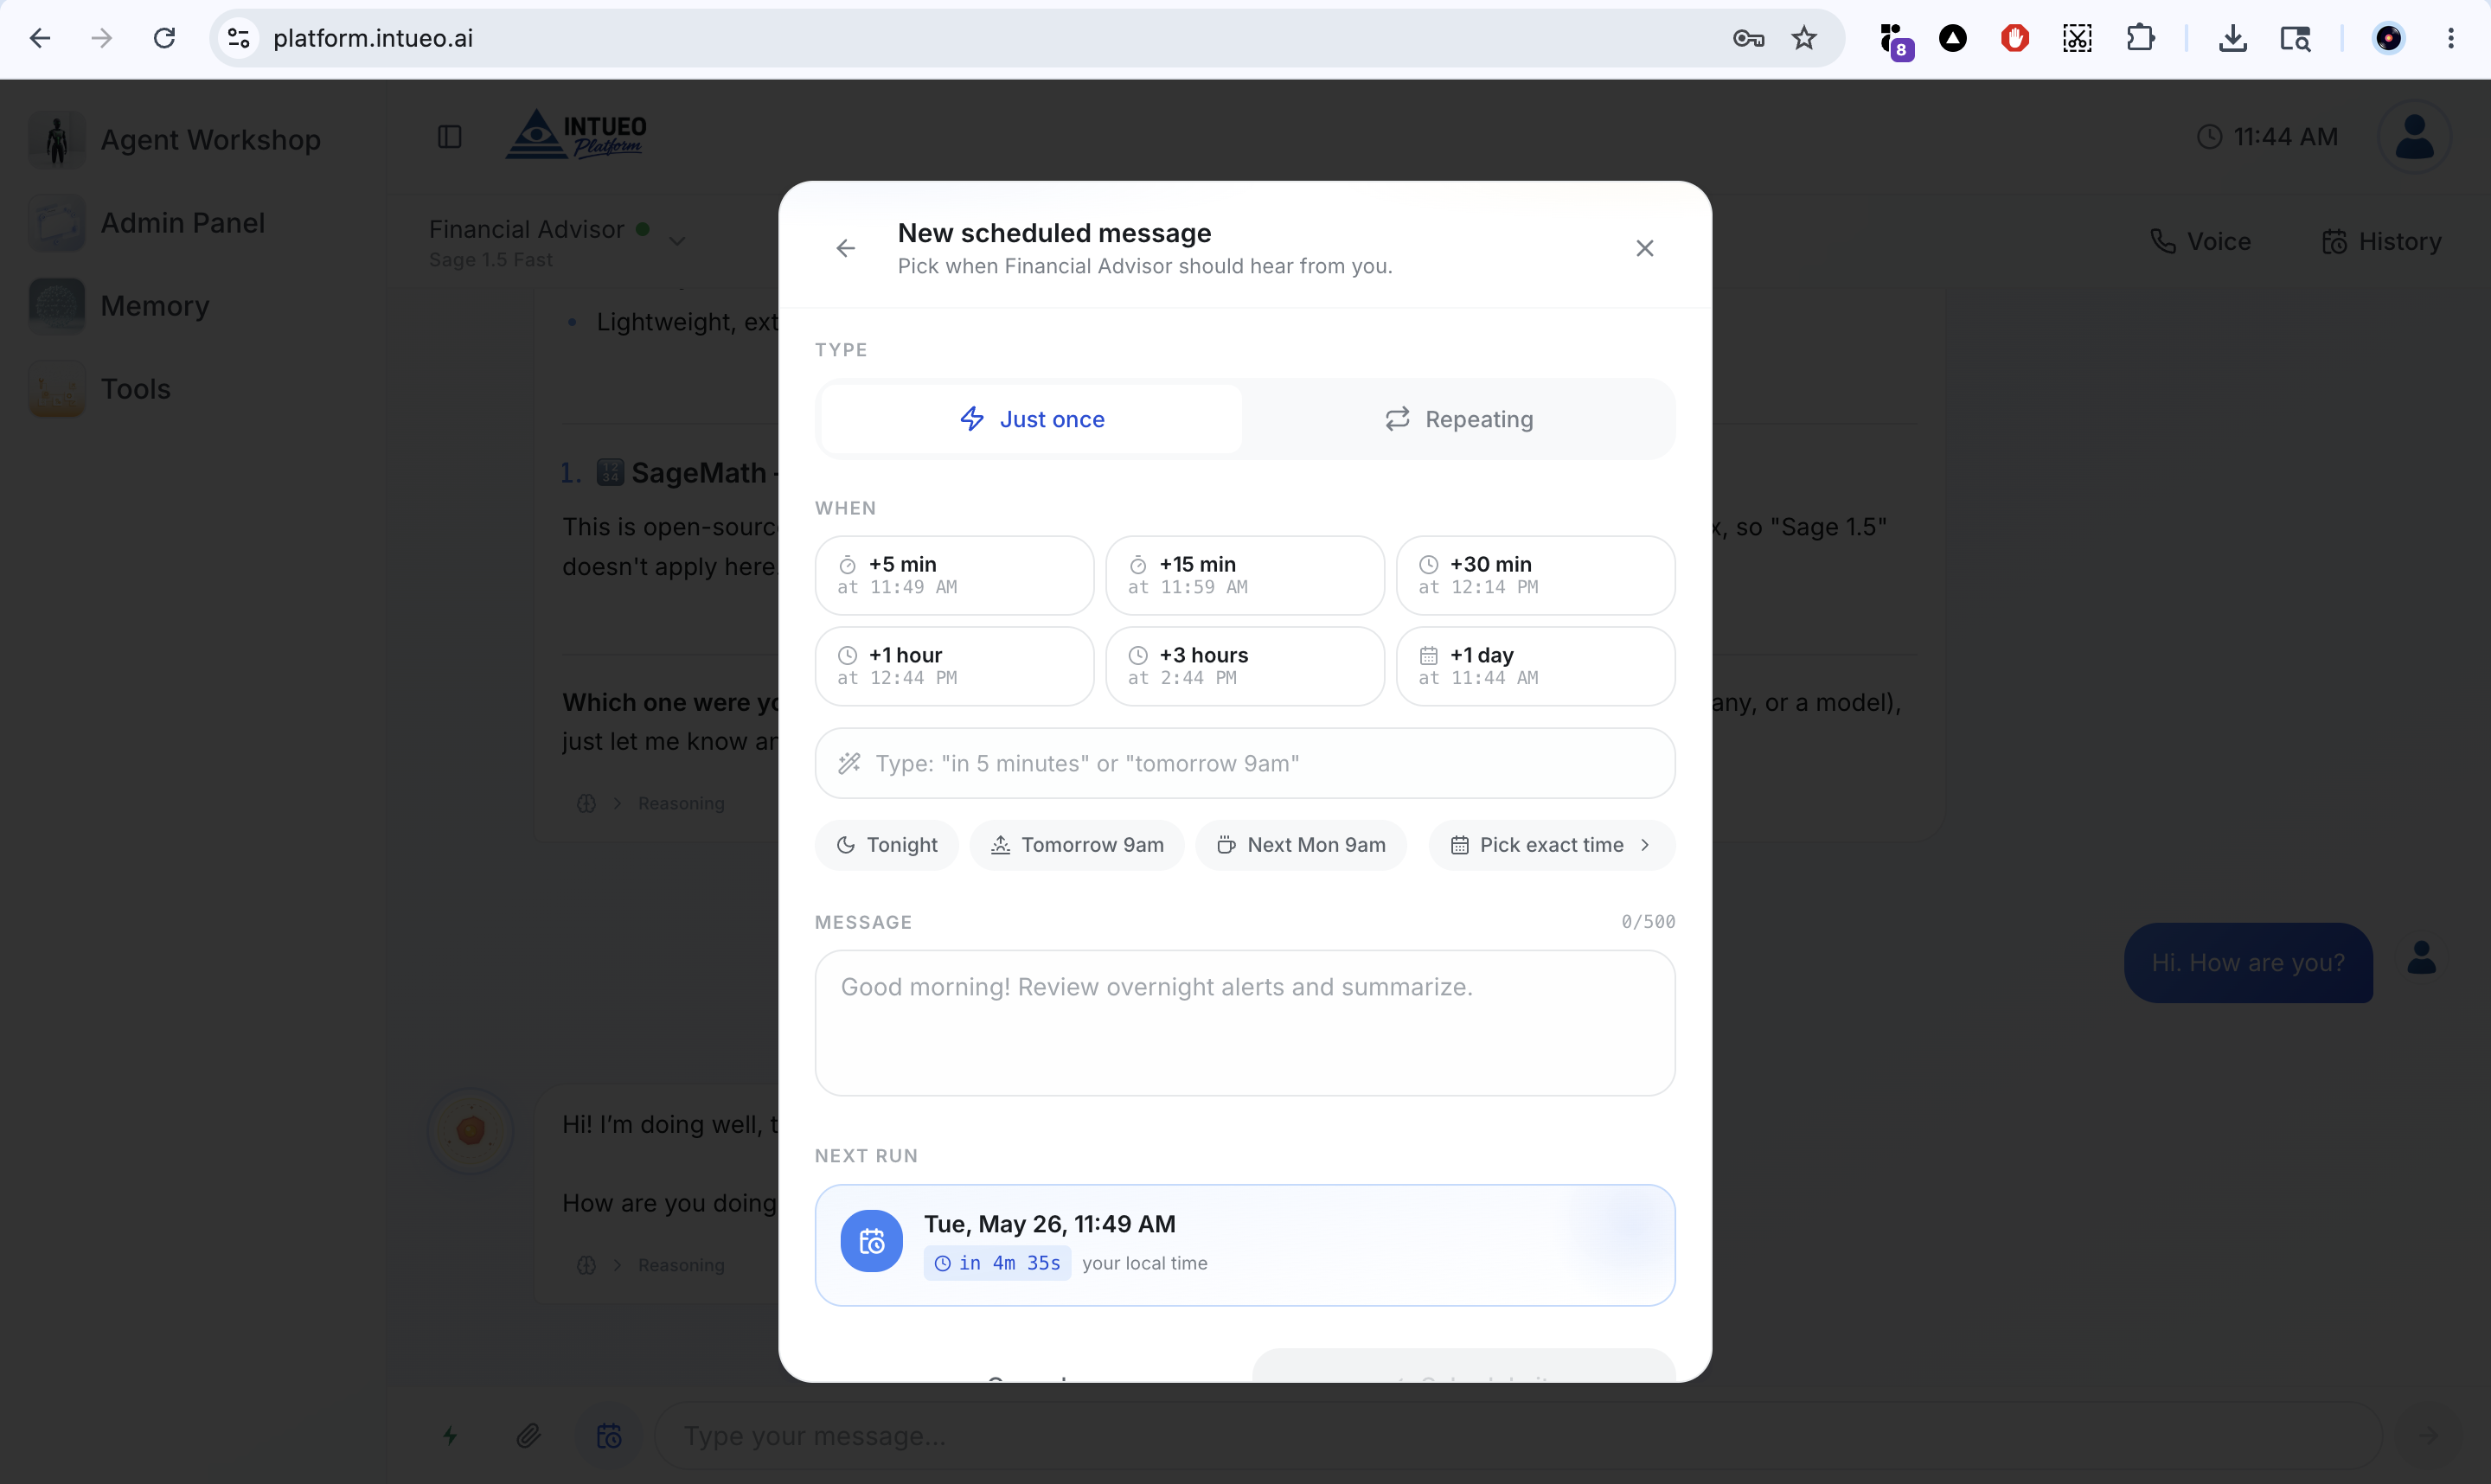Click the chat message input field

coord(1519,1436)
